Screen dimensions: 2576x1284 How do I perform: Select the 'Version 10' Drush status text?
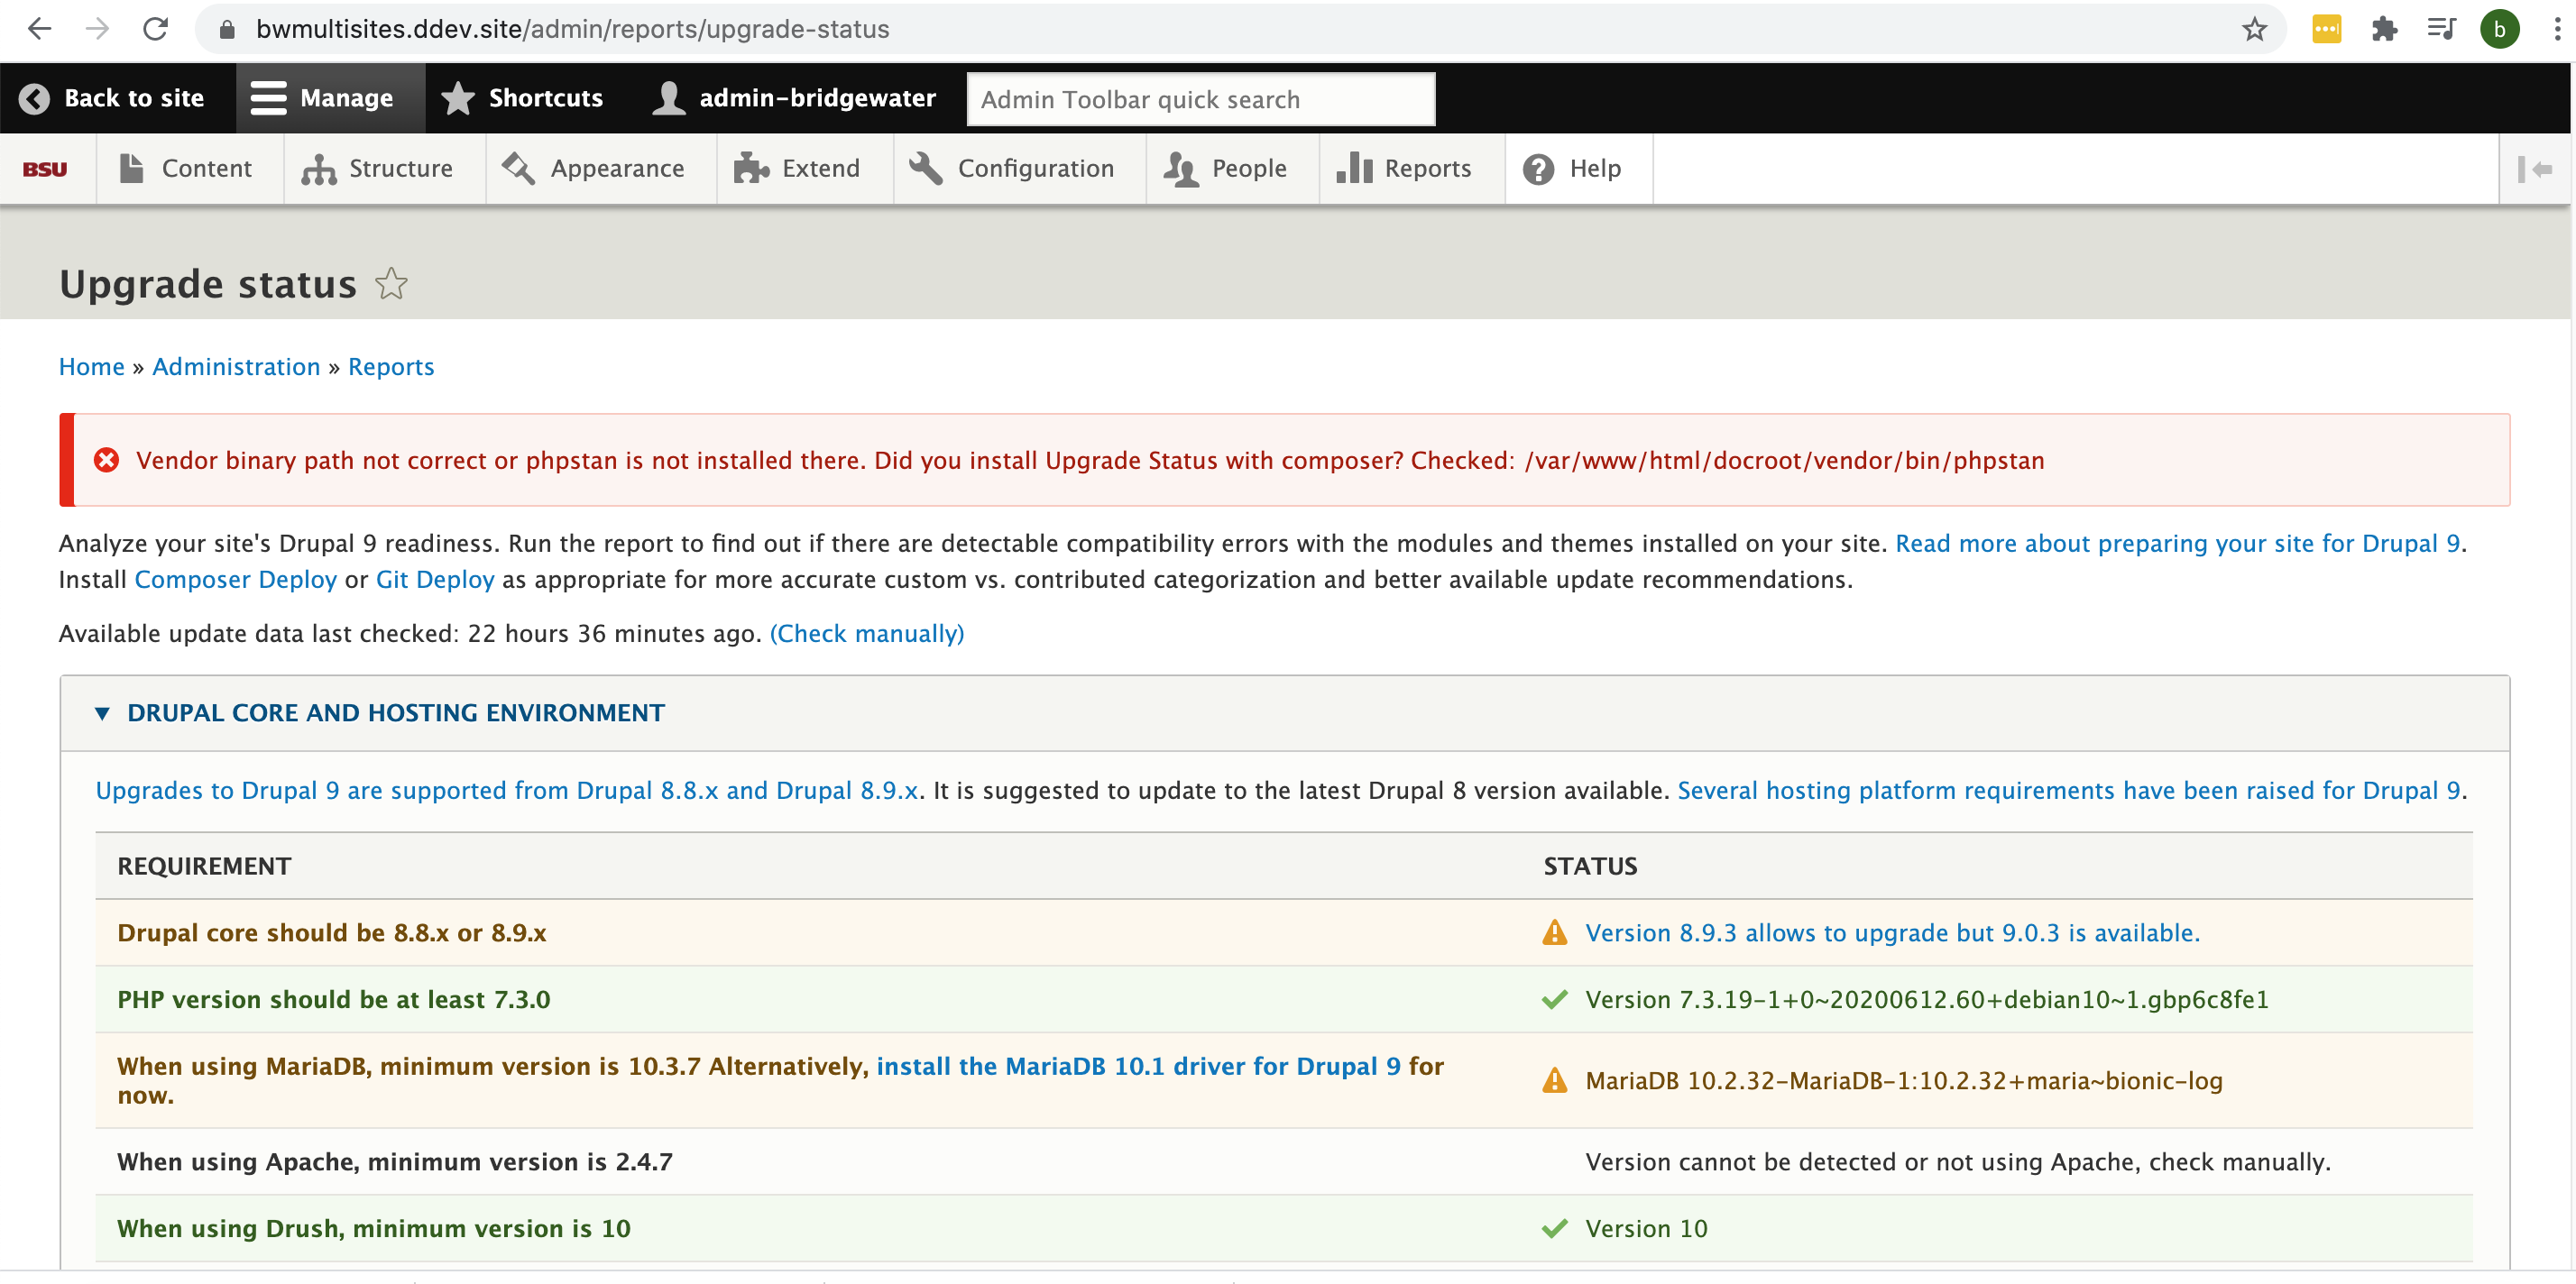pyautogui.click(x=1646, y=1229)
